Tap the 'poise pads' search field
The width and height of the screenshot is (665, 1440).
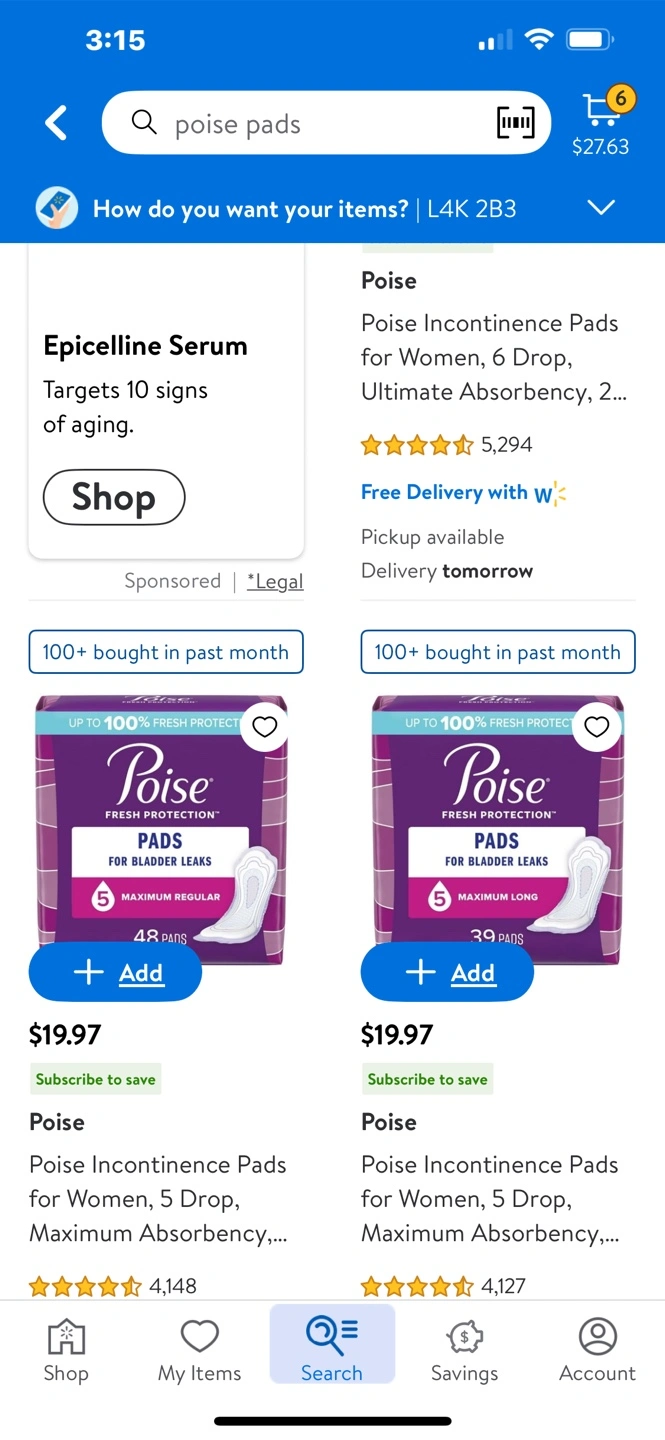320,124
